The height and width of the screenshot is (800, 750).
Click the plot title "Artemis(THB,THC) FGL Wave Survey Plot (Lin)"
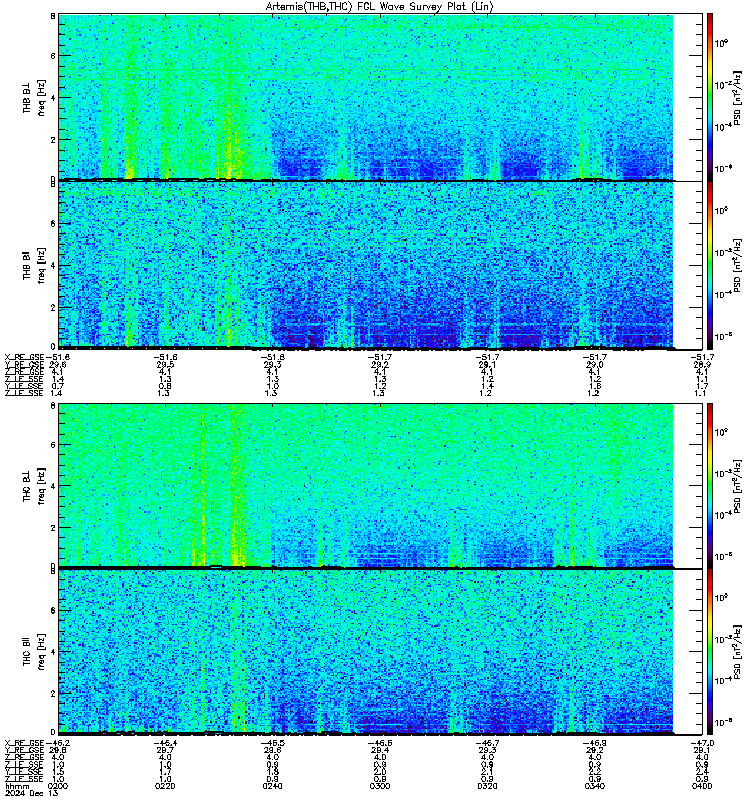380,7
